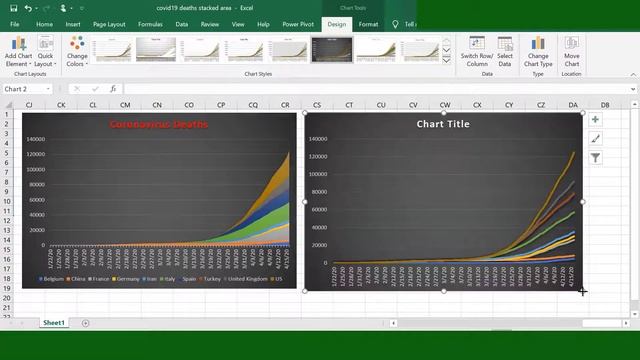Select the left chart's legend
The width and height of the screenshot is (640, 360).
tap(160, 279)
